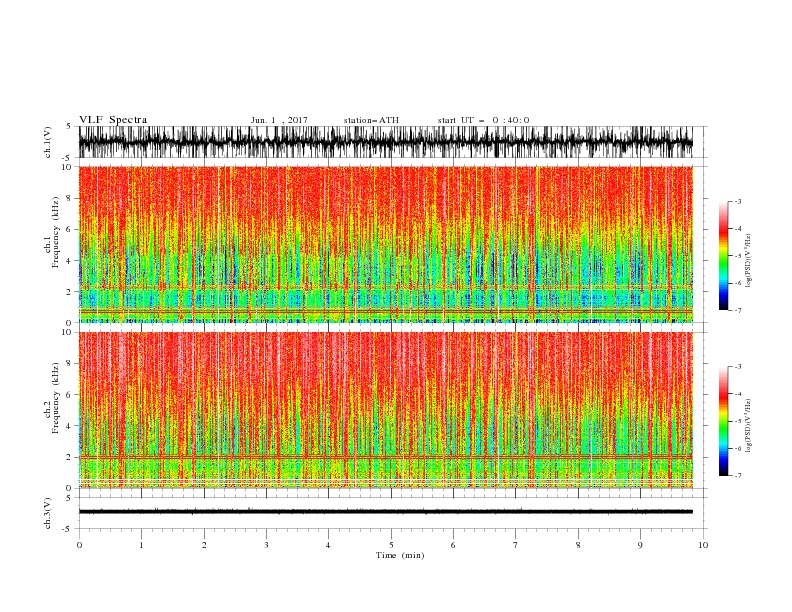
Task: Click the time axis tick label "1"
Action: [x=141, y=545]
